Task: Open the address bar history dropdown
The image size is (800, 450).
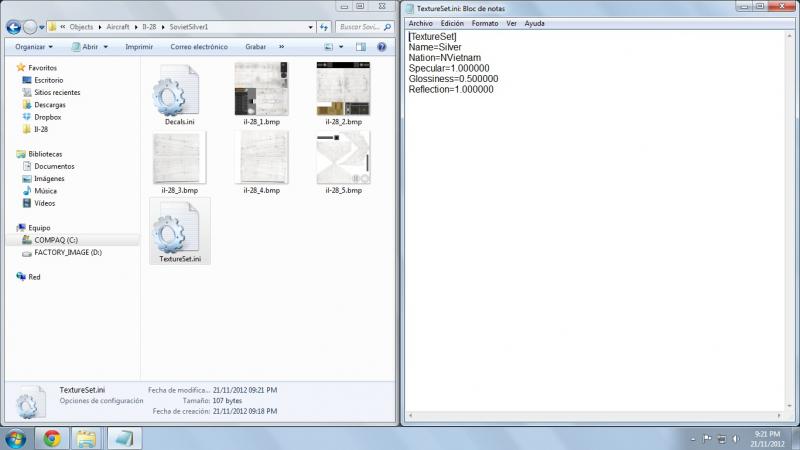Action: coord(310,27)
